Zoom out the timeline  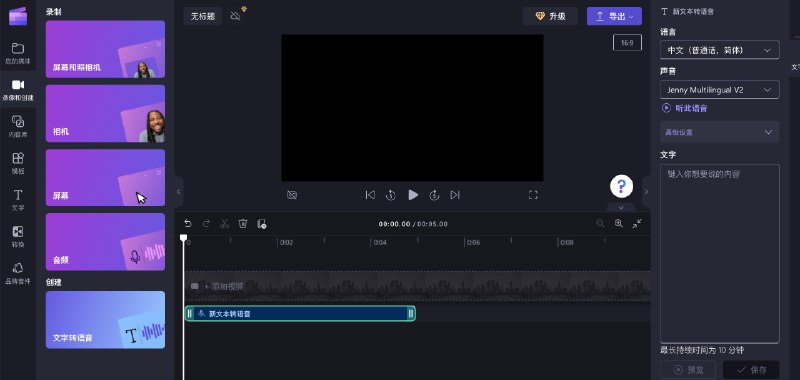pos(601,223)
